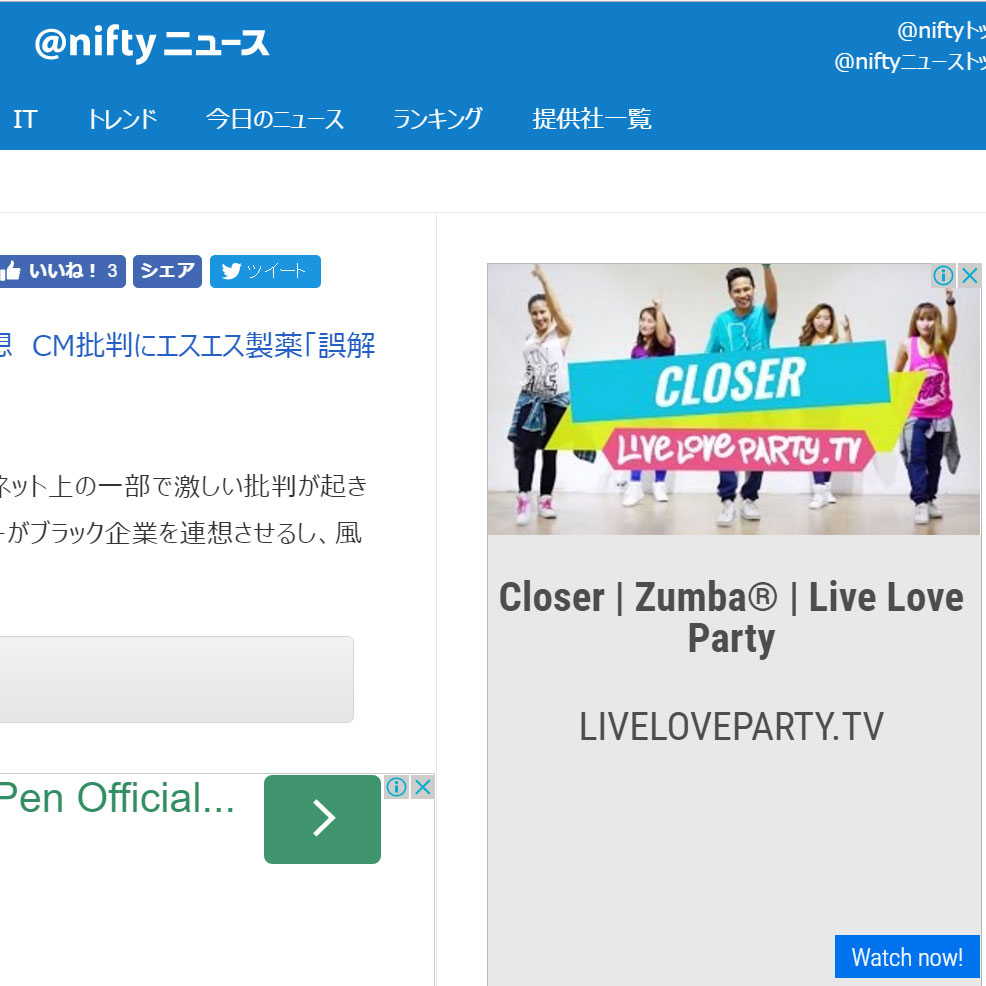The width and height of the screenshot is (986, 986).
Task: Open the Pen Official ad link
Action: (x=117, y=798)
